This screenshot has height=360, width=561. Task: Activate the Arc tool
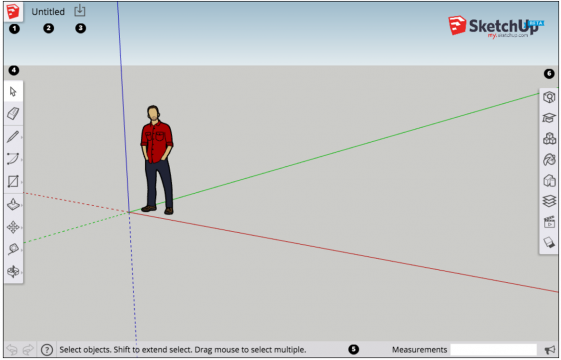[x=13, y=159]
